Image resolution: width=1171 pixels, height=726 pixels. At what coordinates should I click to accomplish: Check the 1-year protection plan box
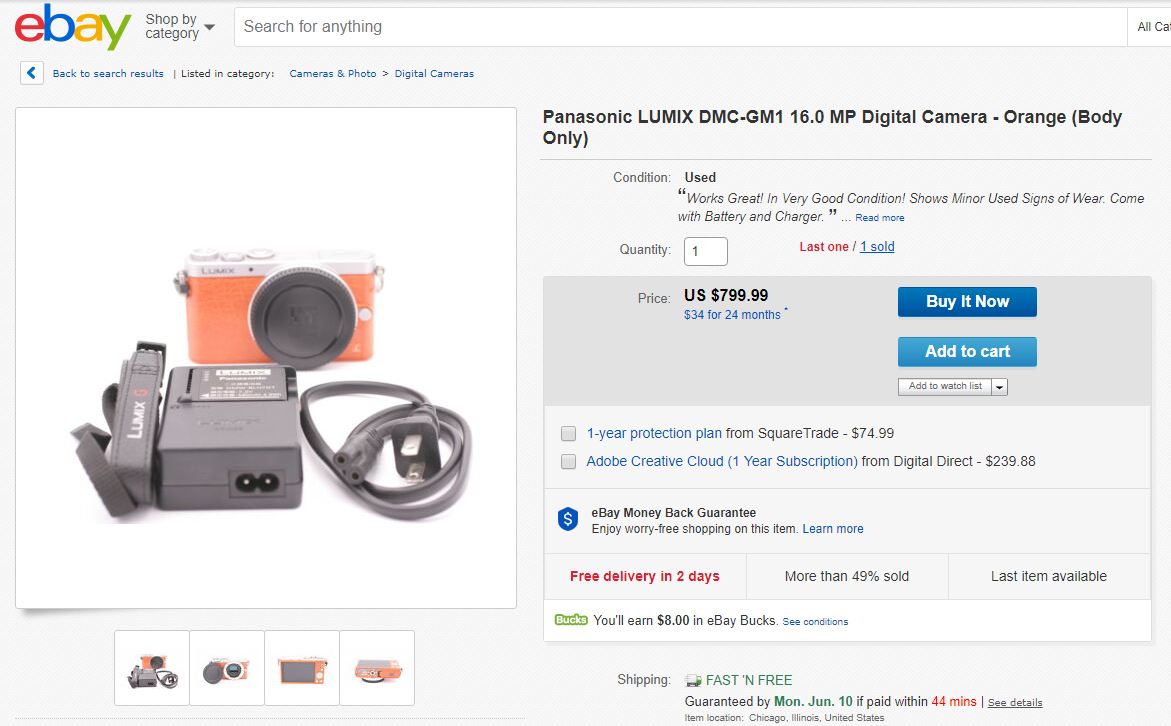pos(569,433)
